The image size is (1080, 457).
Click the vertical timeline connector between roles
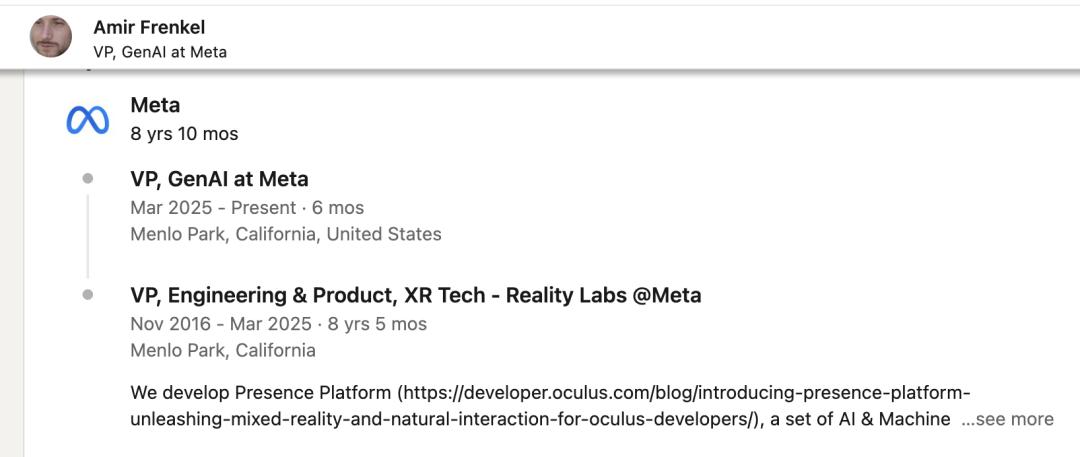point(88,236)
